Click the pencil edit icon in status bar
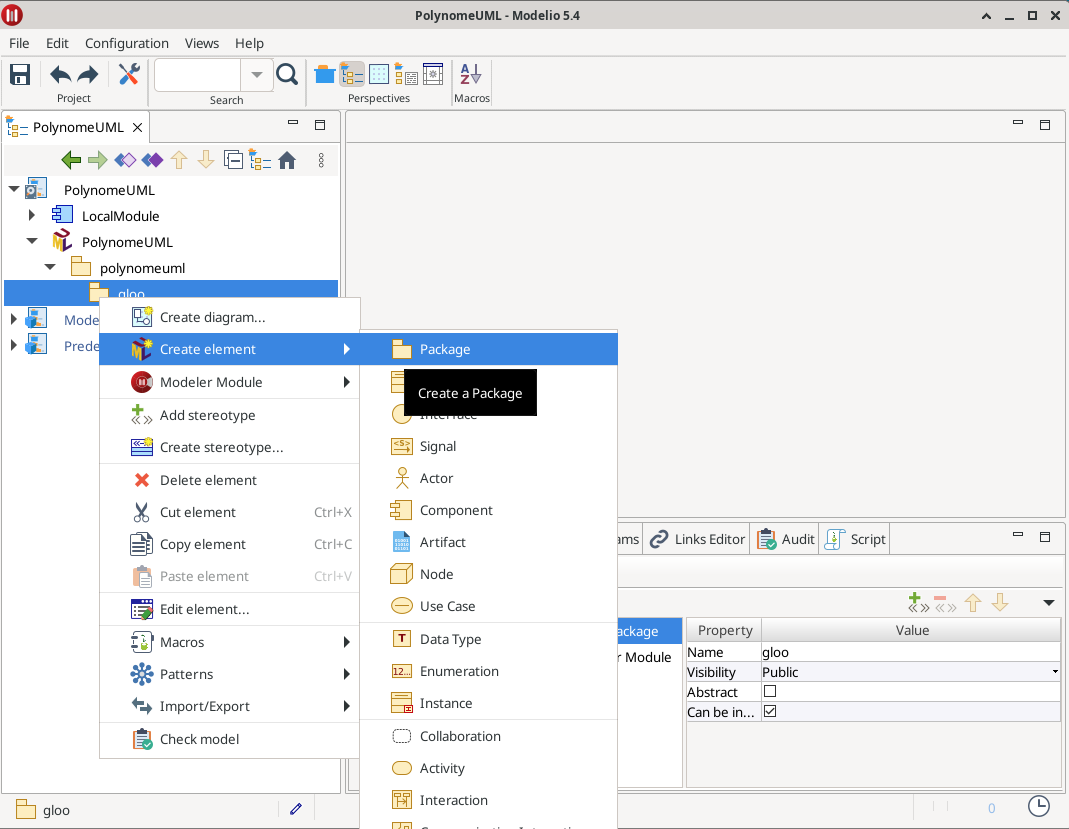The width and height of the screenshot is (1069, 829). (296, 809)
